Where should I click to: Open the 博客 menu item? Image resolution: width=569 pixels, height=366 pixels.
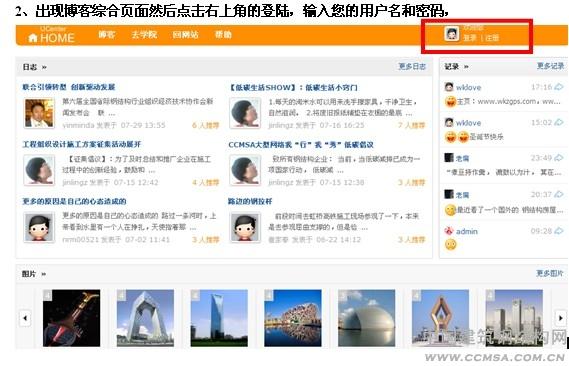tap(106, 34)
